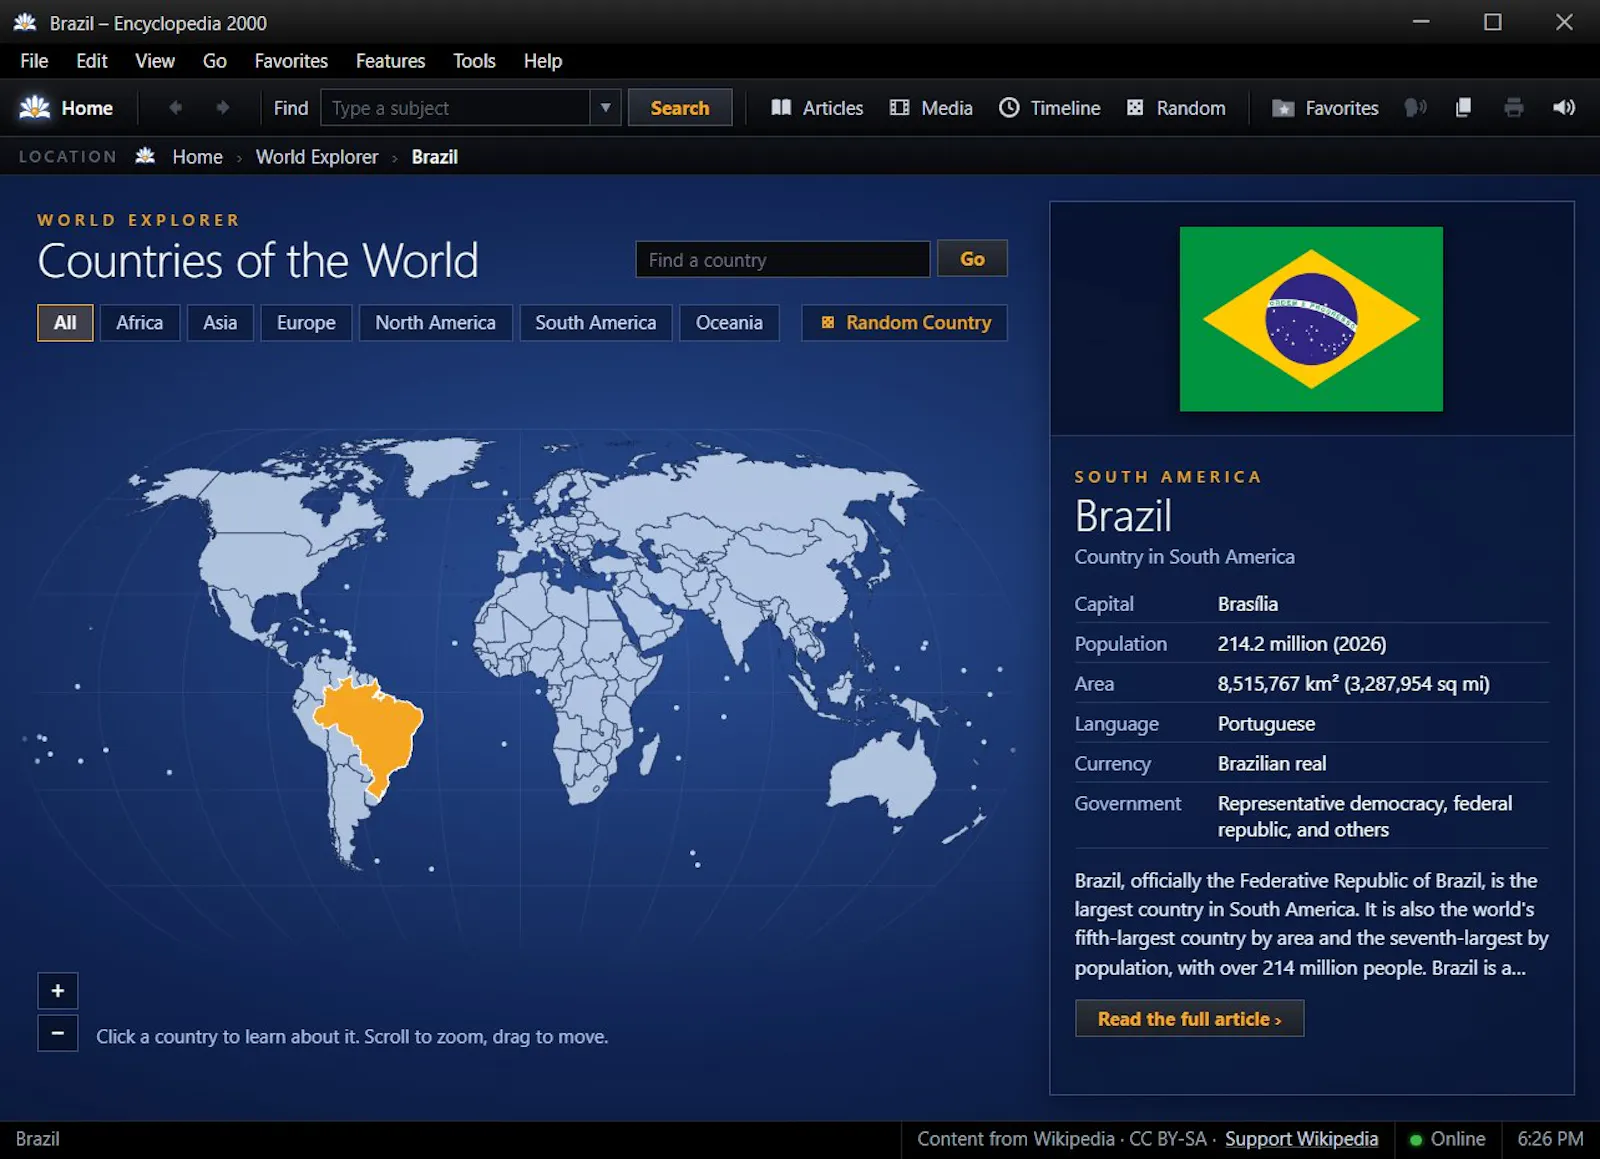Open the Go menu
The image size is (1600, 1159).
coord(215,61)
